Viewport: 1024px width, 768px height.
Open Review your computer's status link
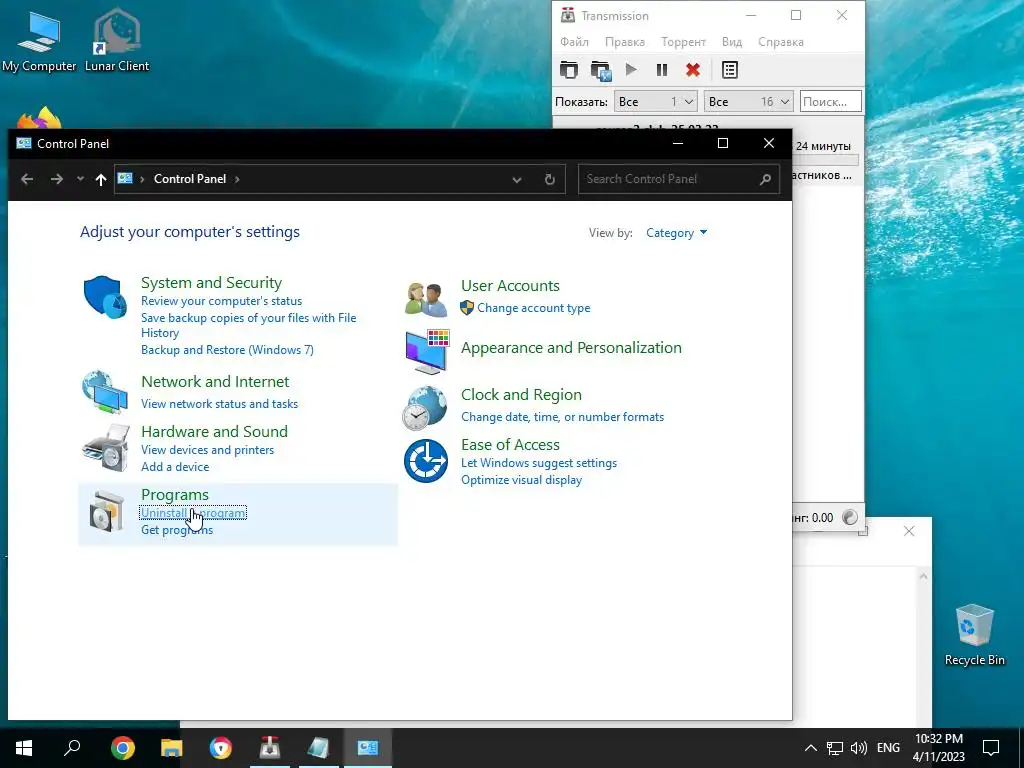pos(221,301)
